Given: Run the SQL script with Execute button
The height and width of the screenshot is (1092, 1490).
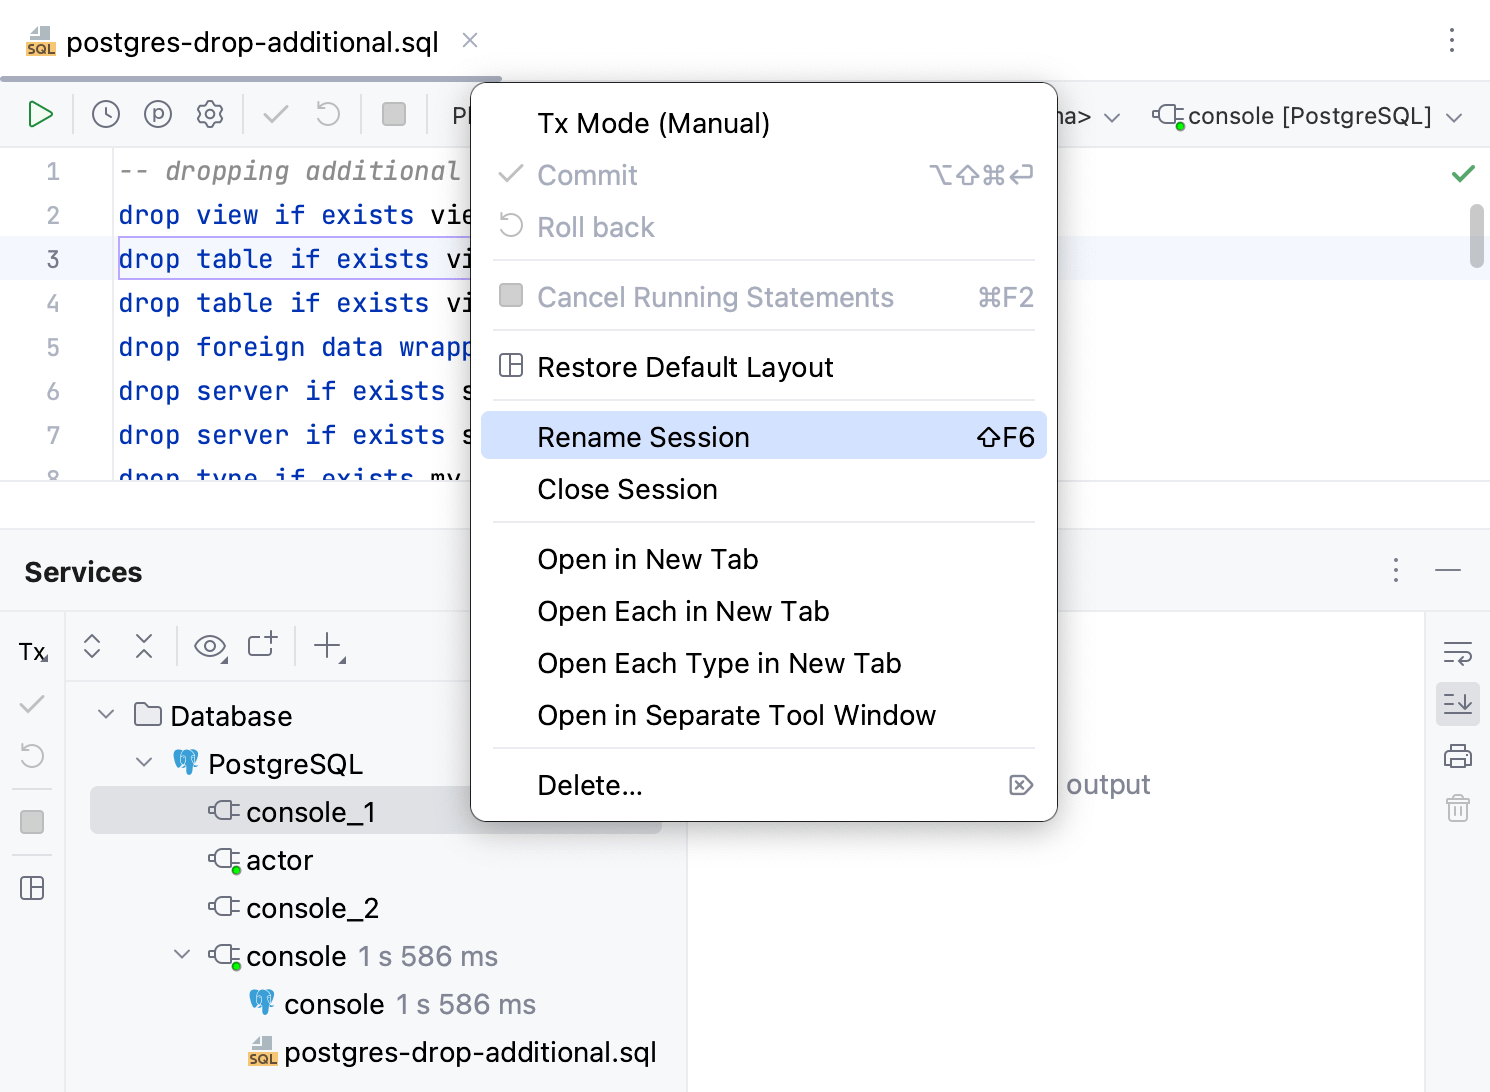Looking at the screenshot, I should 40,115.
